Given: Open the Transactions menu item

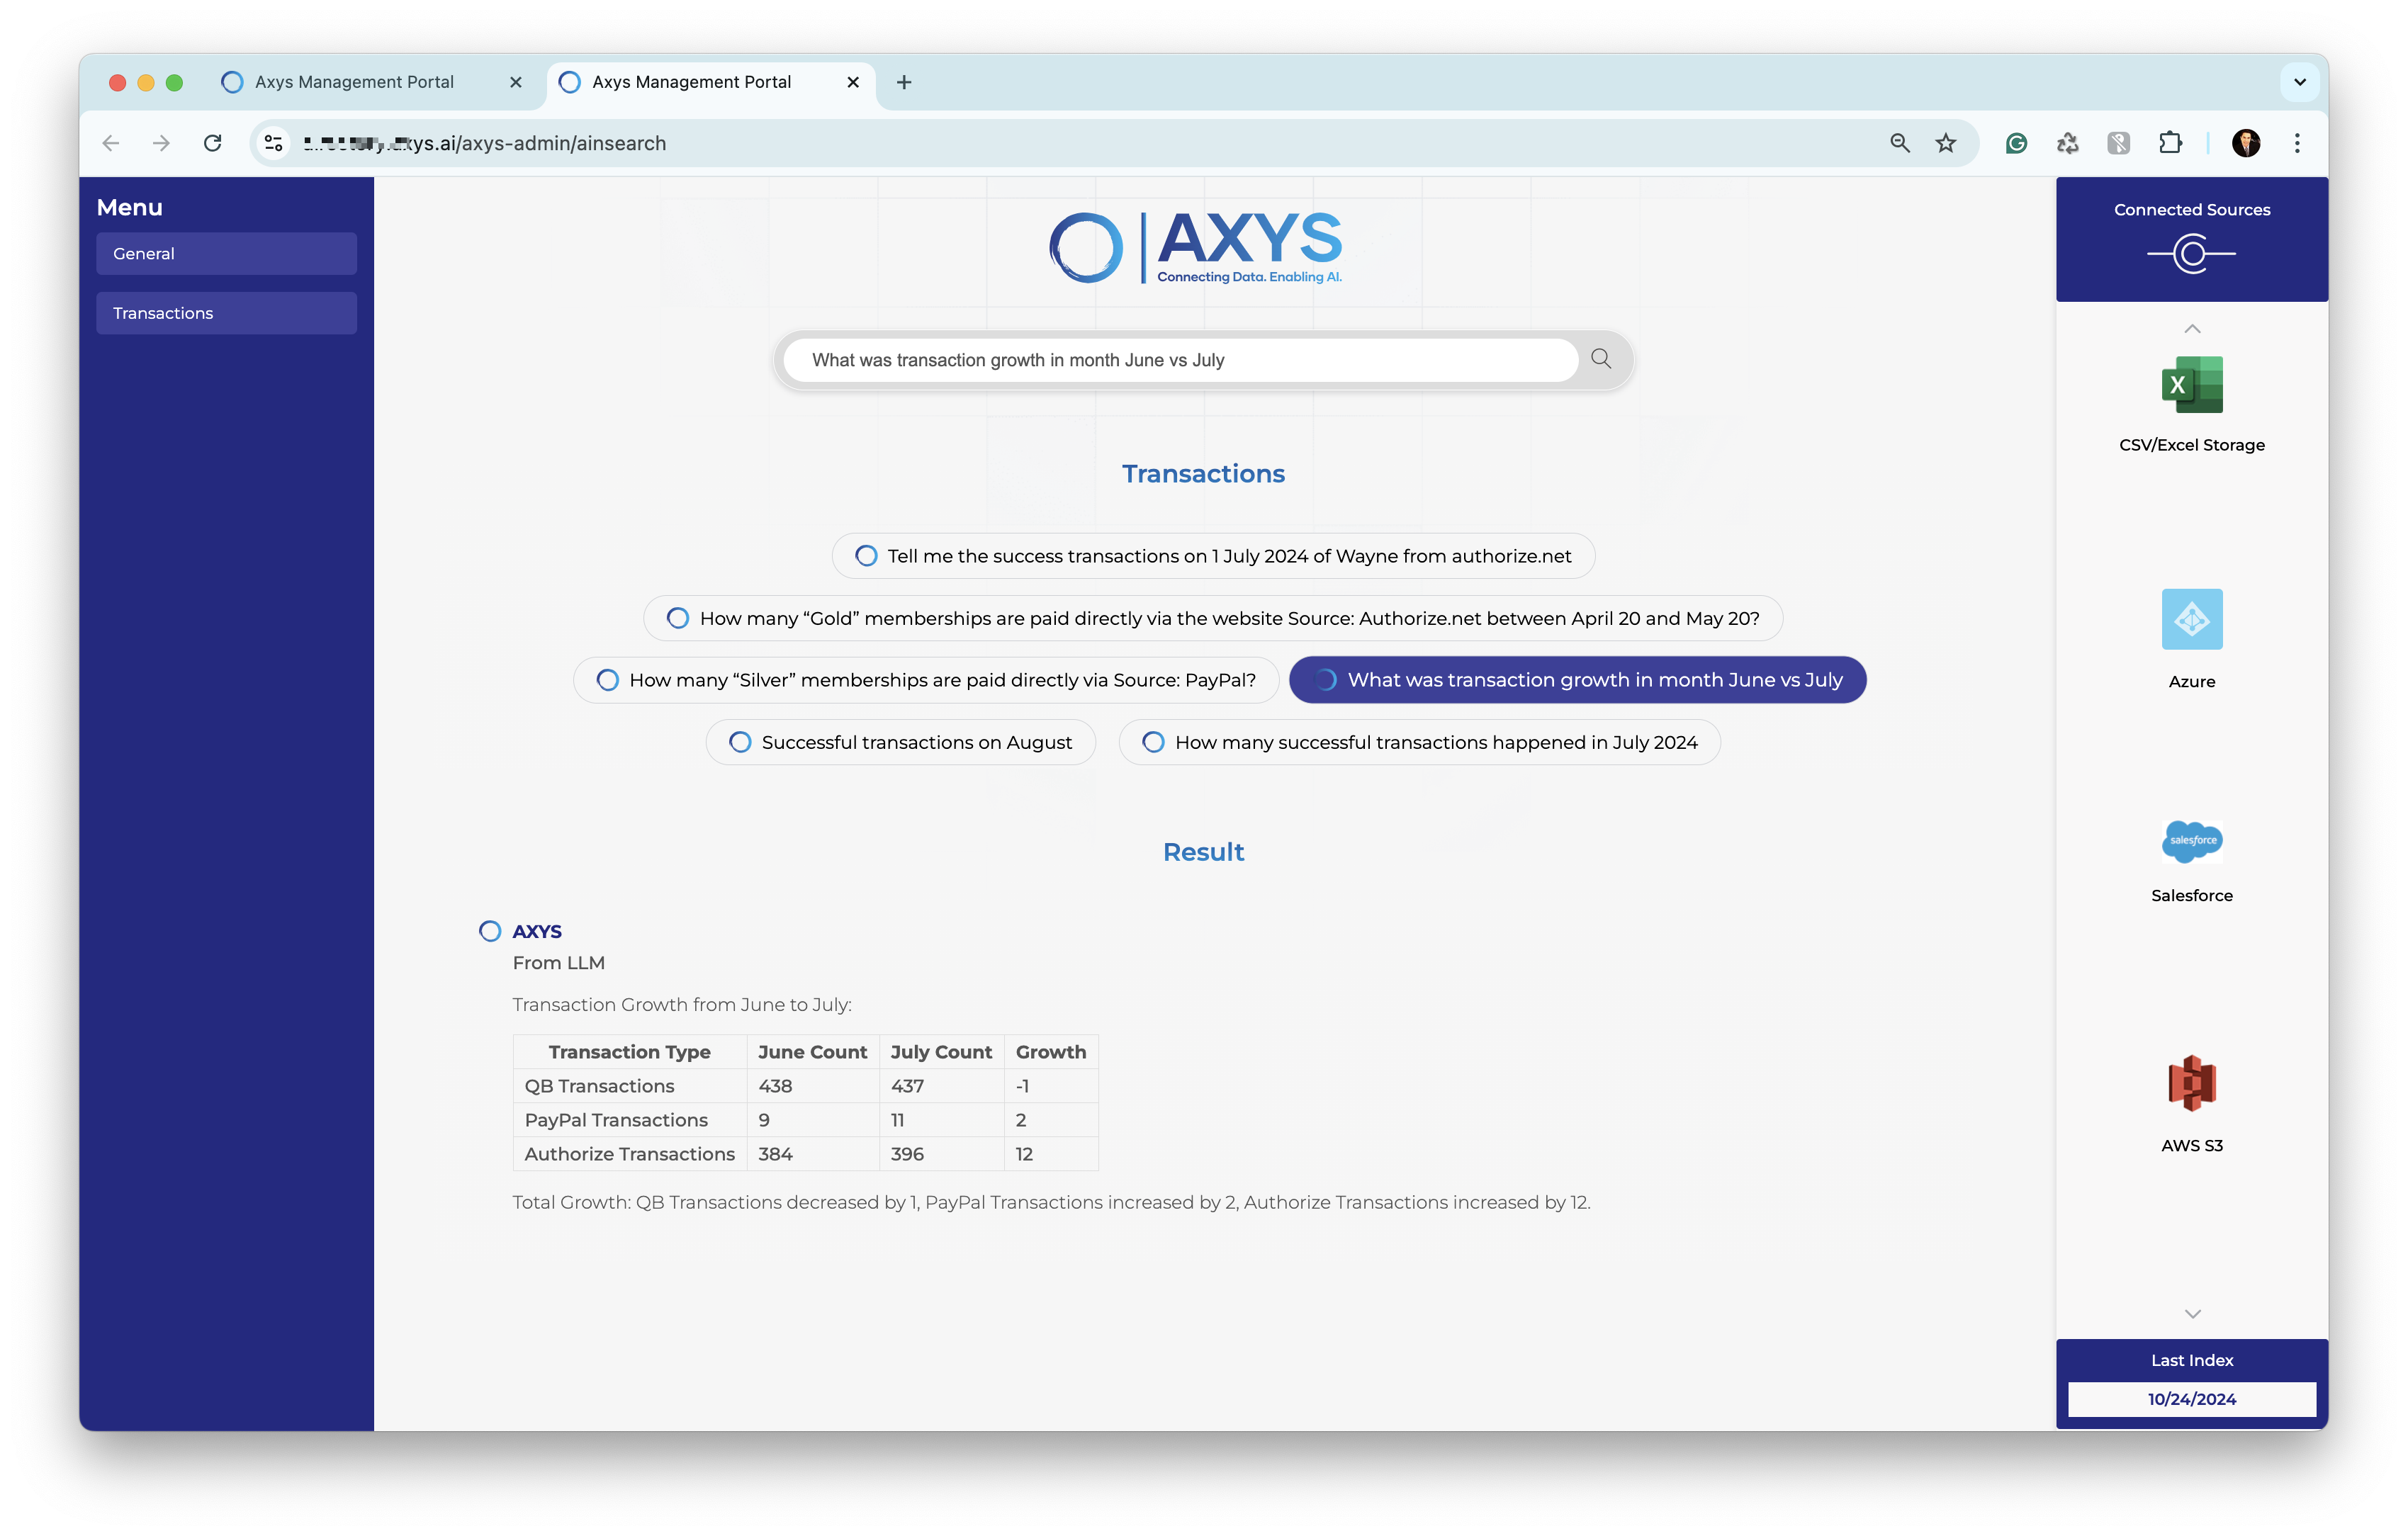Looking at the screenshot, I should pyautogui.click(x=226, y=313).
